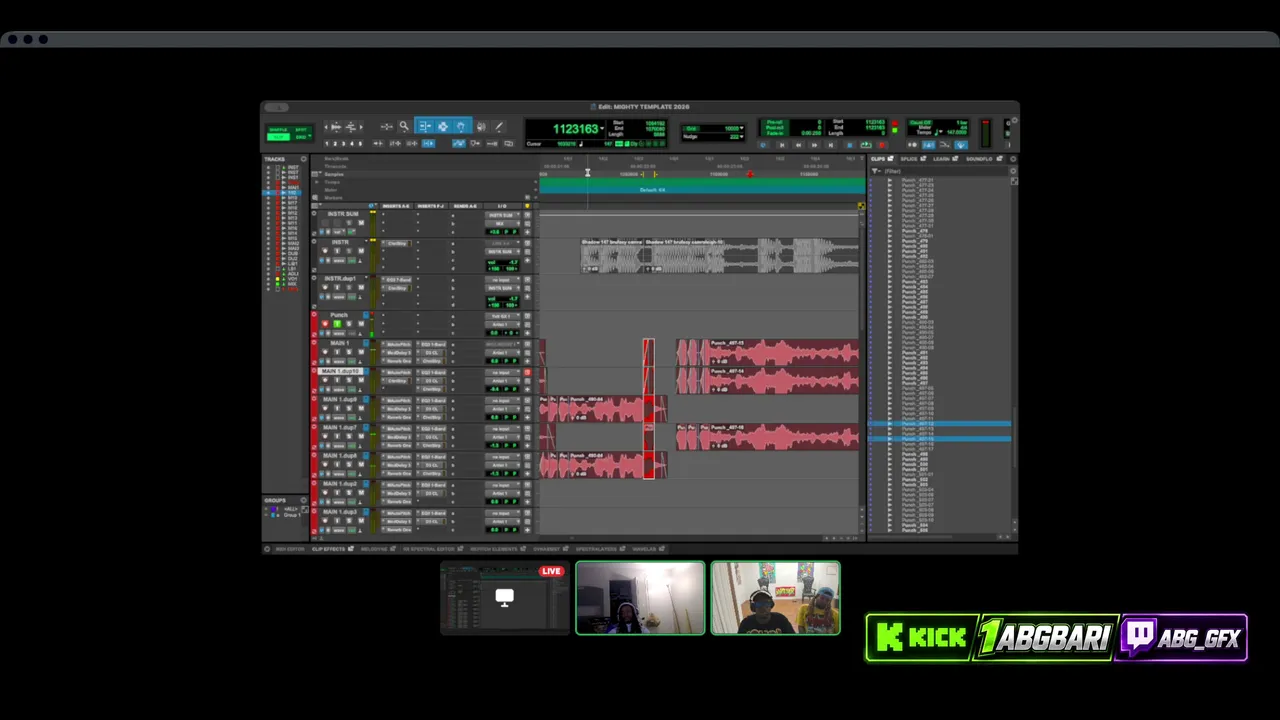This screenshot has width=1280, height=720.
Task: Click the Stop transport button
Action: pos(850,145)
